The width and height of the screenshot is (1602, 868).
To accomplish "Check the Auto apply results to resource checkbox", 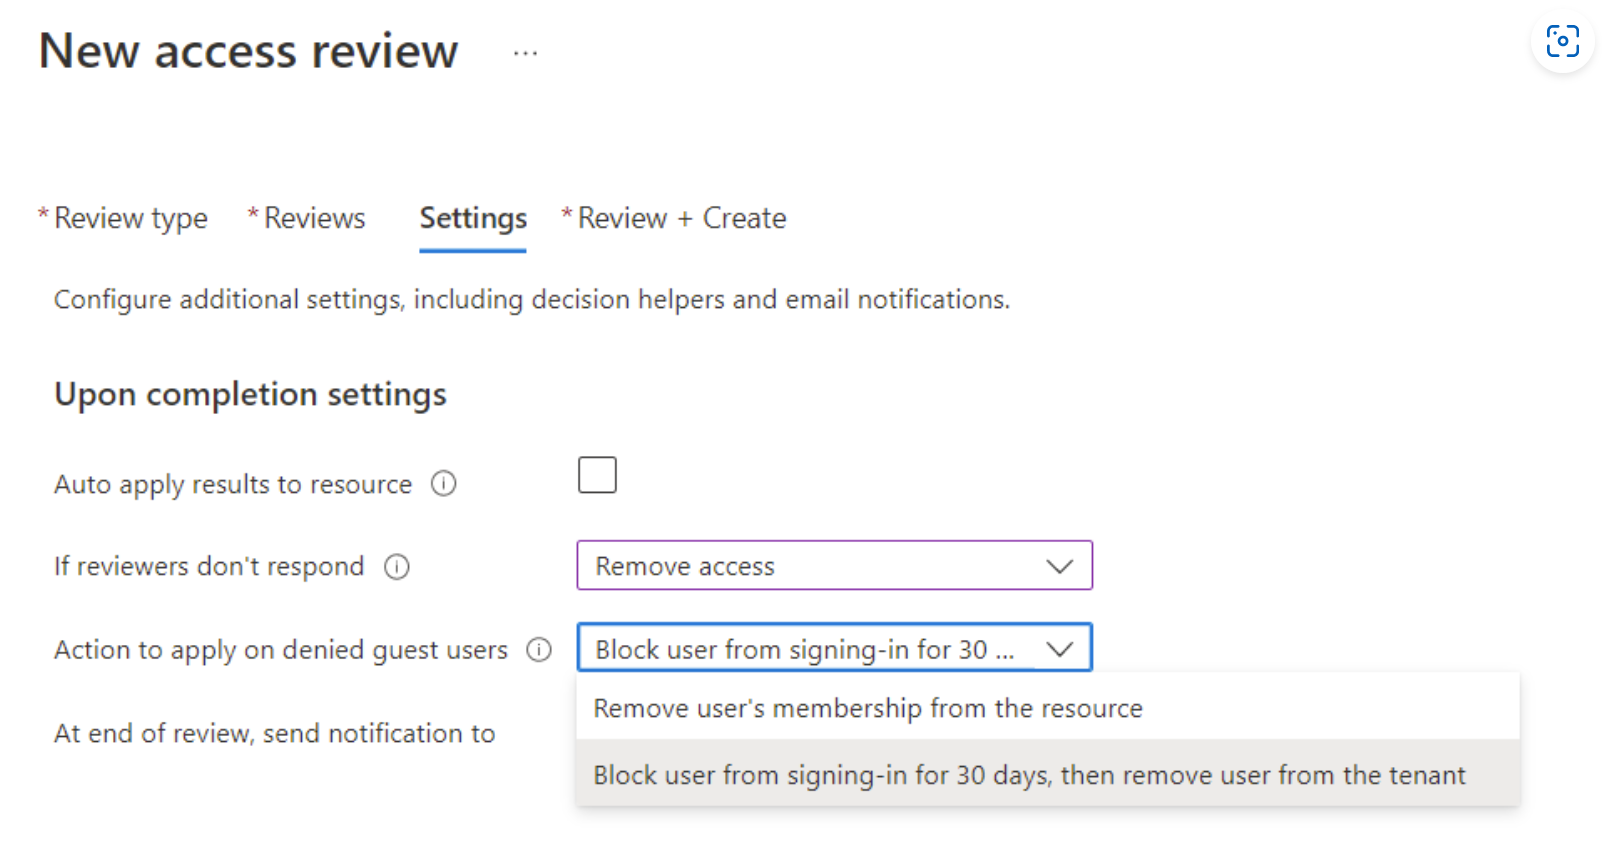I will click(597, 475).
